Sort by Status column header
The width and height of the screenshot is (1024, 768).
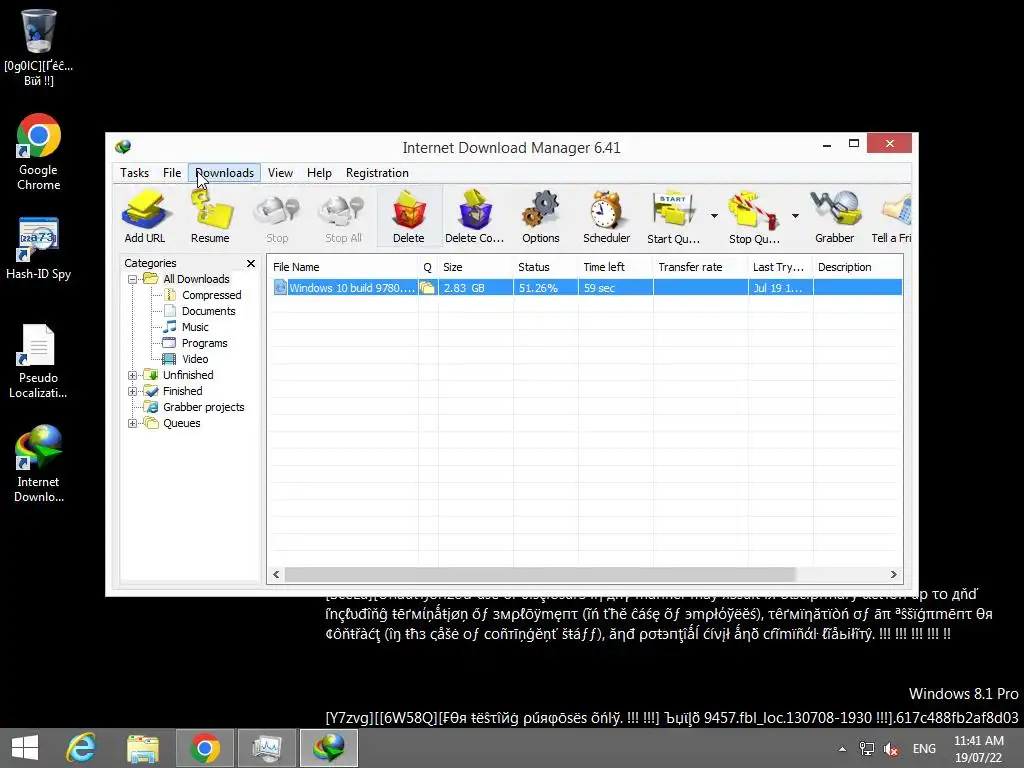[545, 267]
